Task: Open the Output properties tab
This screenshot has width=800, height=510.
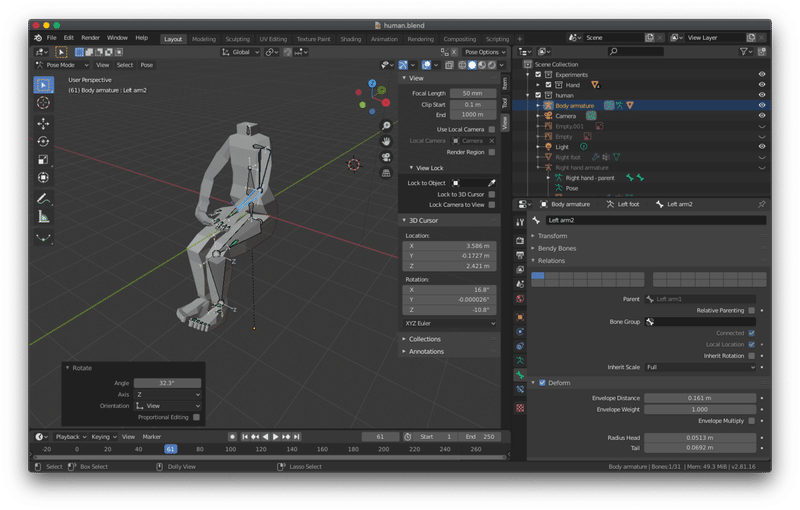Action: pos(520,255)
